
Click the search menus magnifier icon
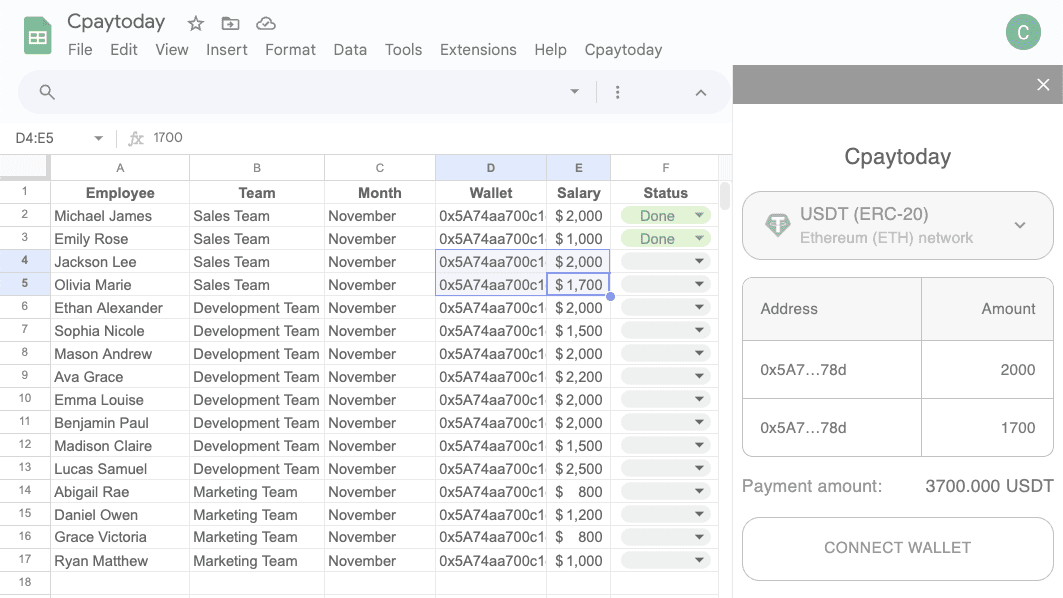tap(47, 92)
